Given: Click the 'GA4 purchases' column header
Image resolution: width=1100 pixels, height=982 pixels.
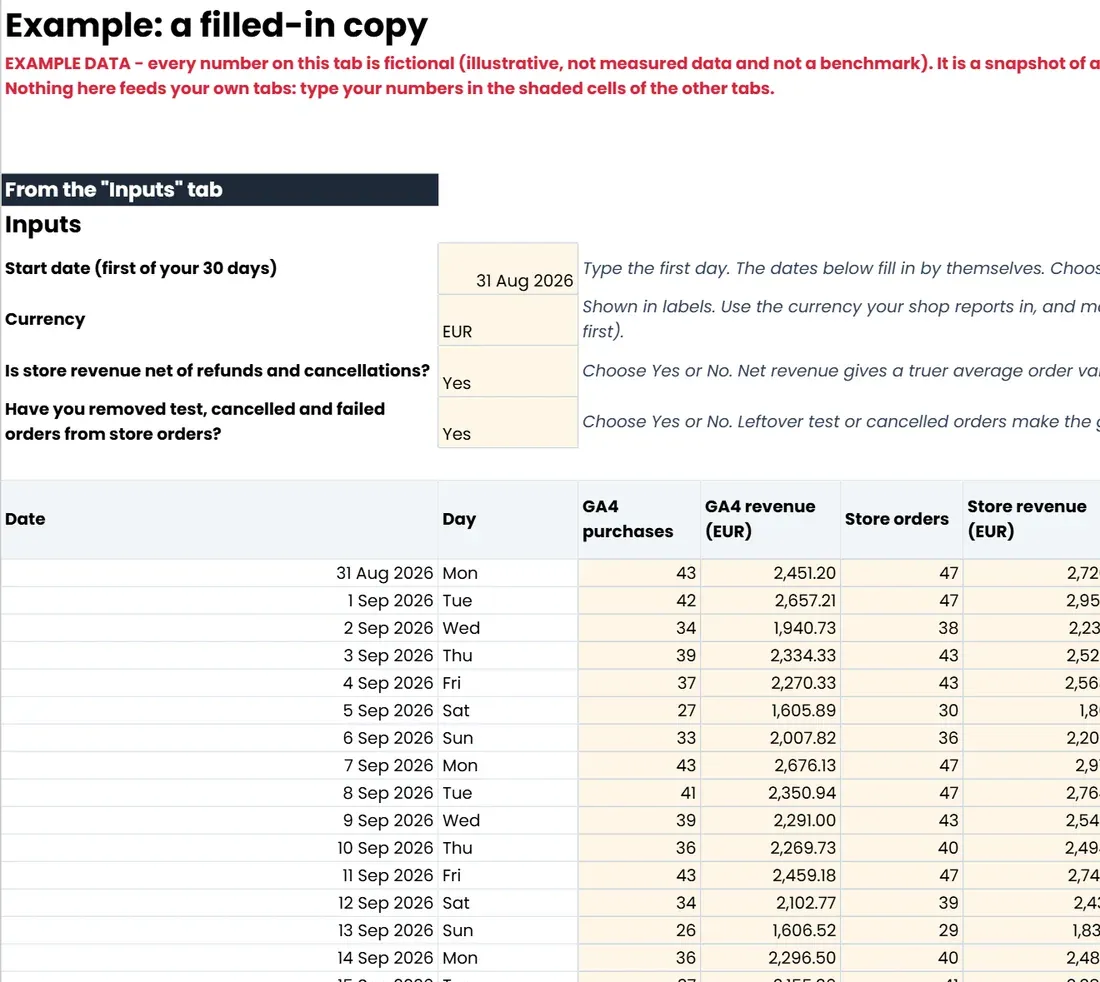Looking at the screenshot, I should point(639,519).
